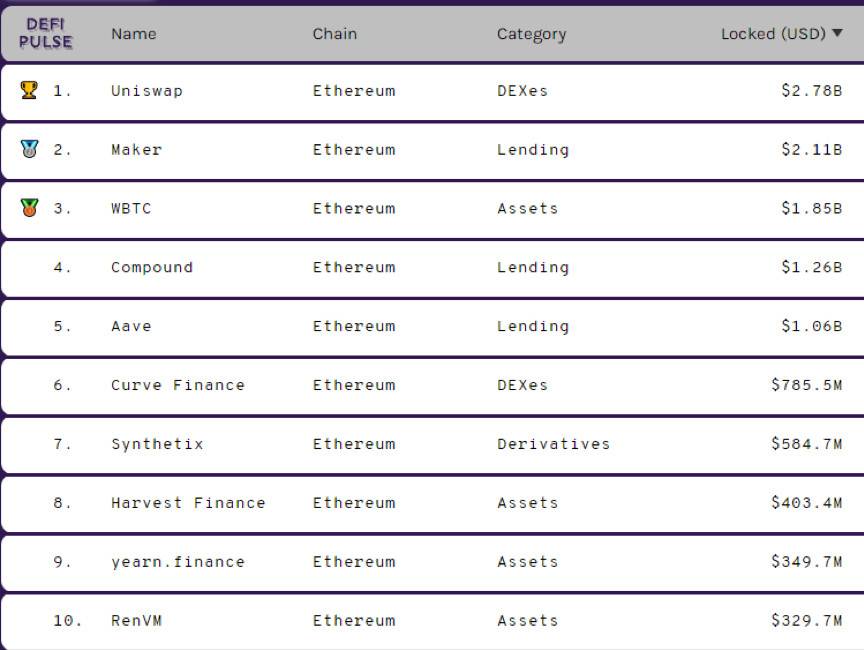Open the Uniswap project link
Image resolution: width=864 pixels, height=650 pixels.
pos(147,90)
